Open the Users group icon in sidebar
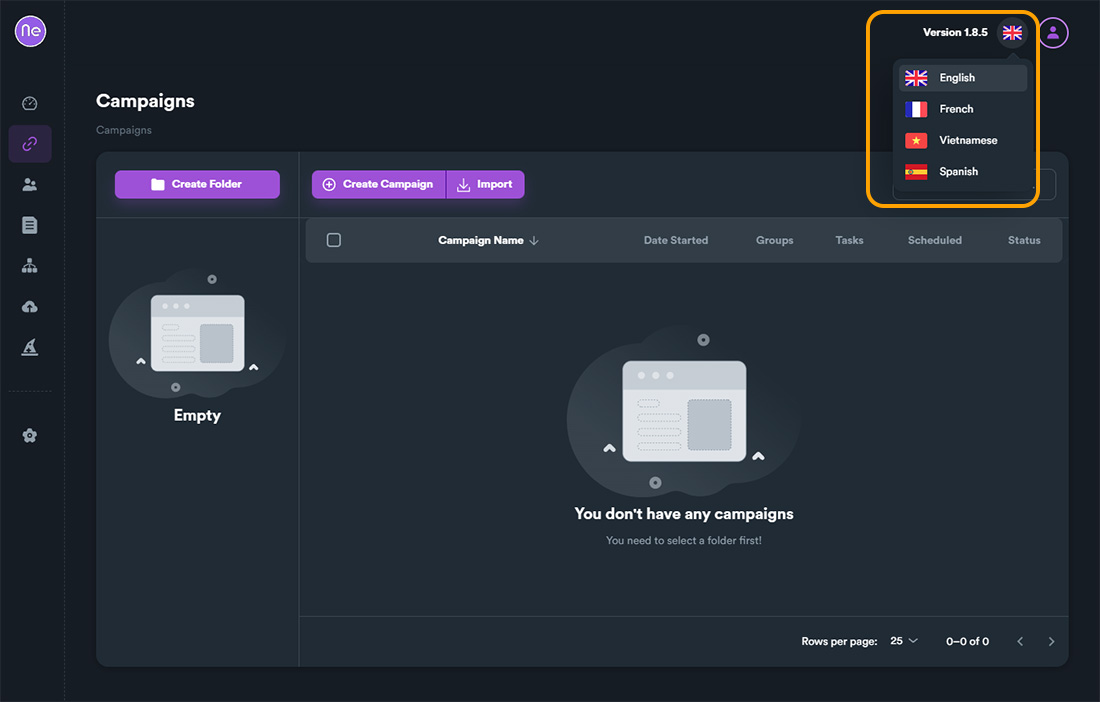 click(x=29, y=185)
